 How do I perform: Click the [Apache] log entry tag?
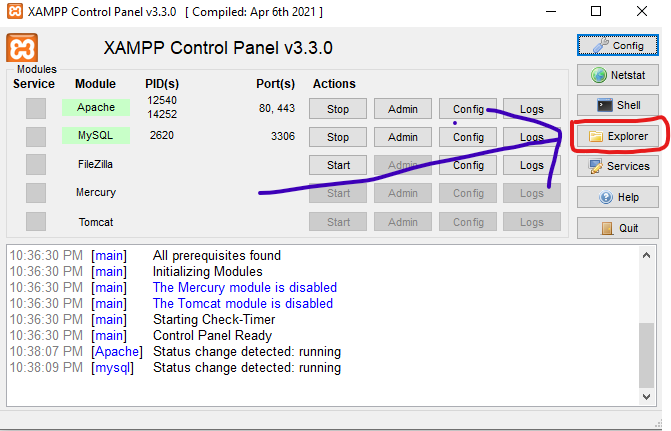117,352
